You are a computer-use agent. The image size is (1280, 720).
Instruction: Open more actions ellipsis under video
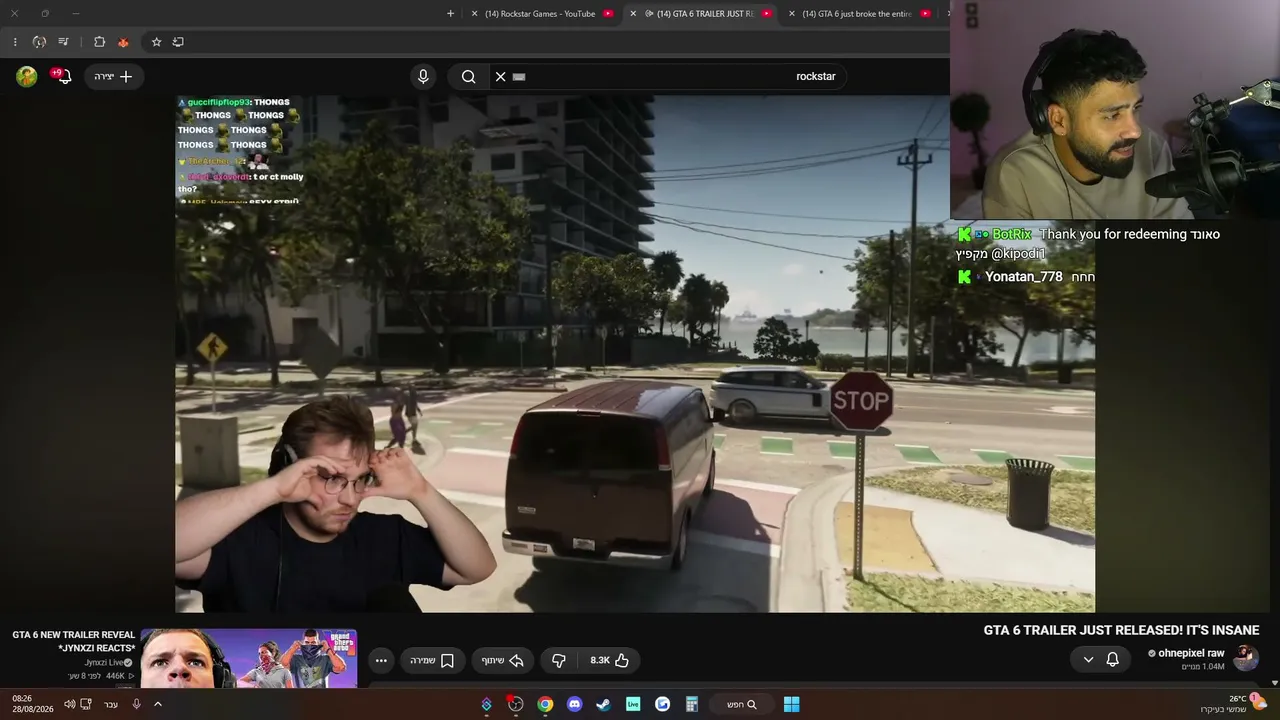click(381, 660)
